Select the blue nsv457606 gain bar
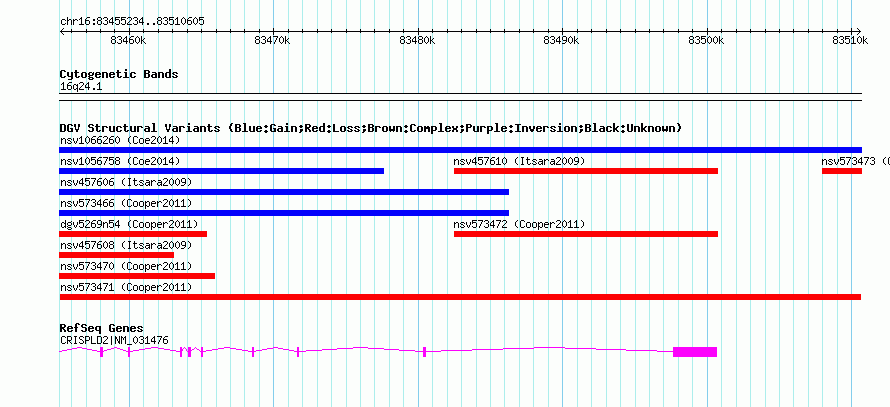This screenshot has width=890, height=407. click(x=284, y=192)
